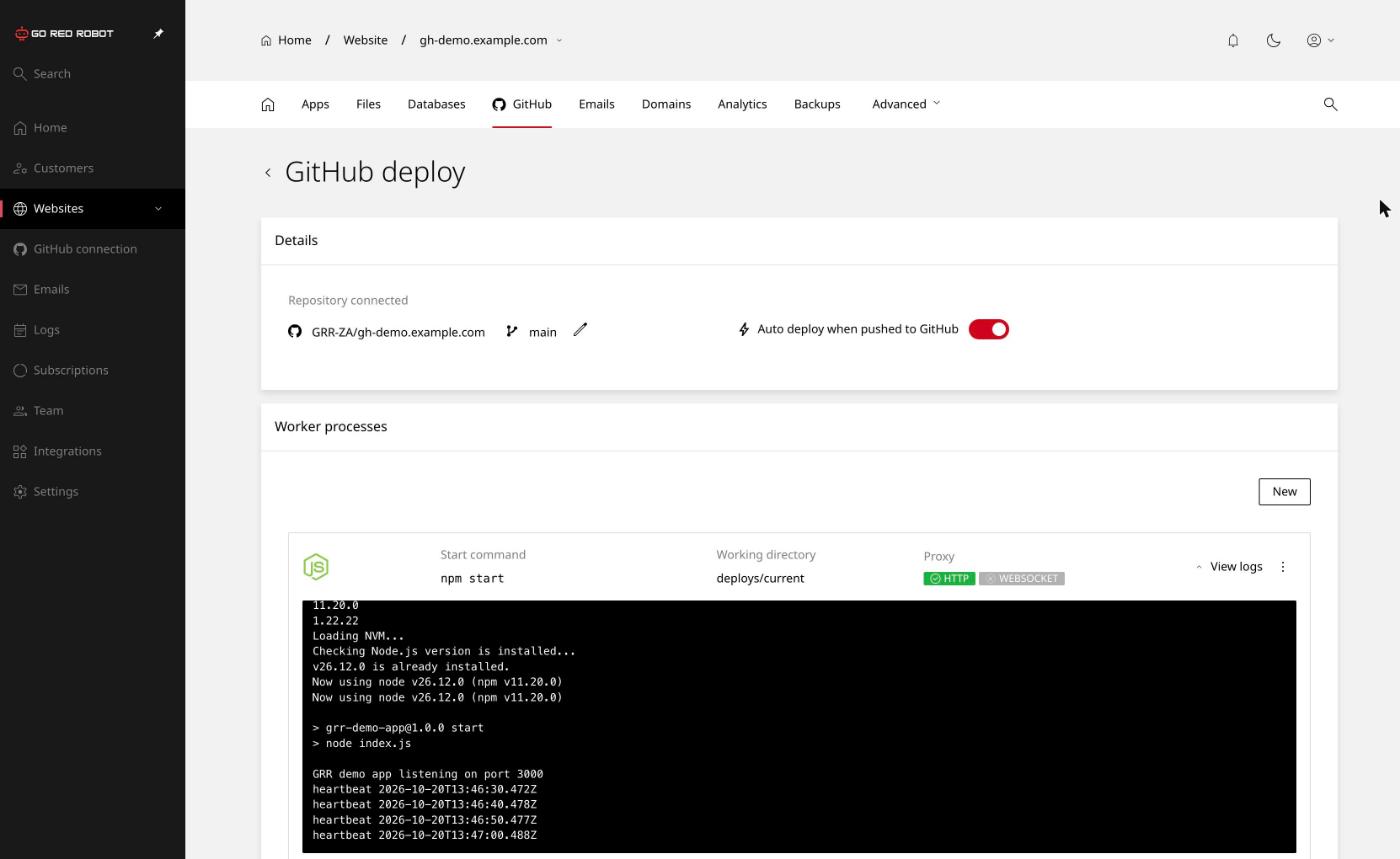
Task: Disable auto deploy when pushed to GitHub
Action: 989,329
